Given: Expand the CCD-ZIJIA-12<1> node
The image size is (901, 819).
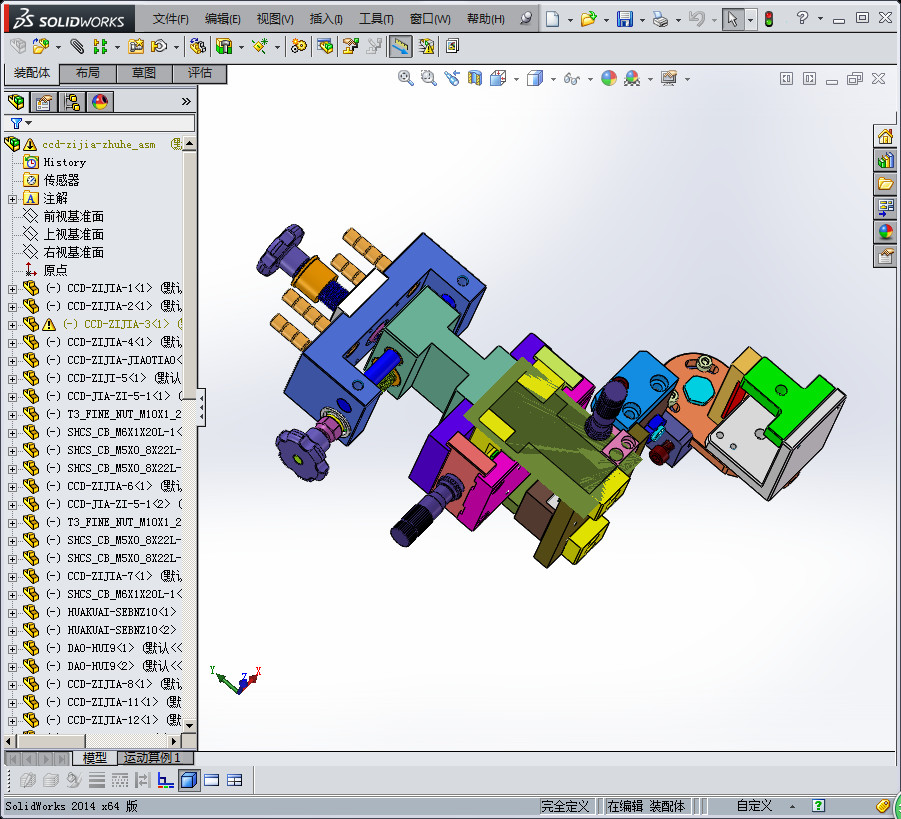Looking at the screenshot, I should pos(12,721).
